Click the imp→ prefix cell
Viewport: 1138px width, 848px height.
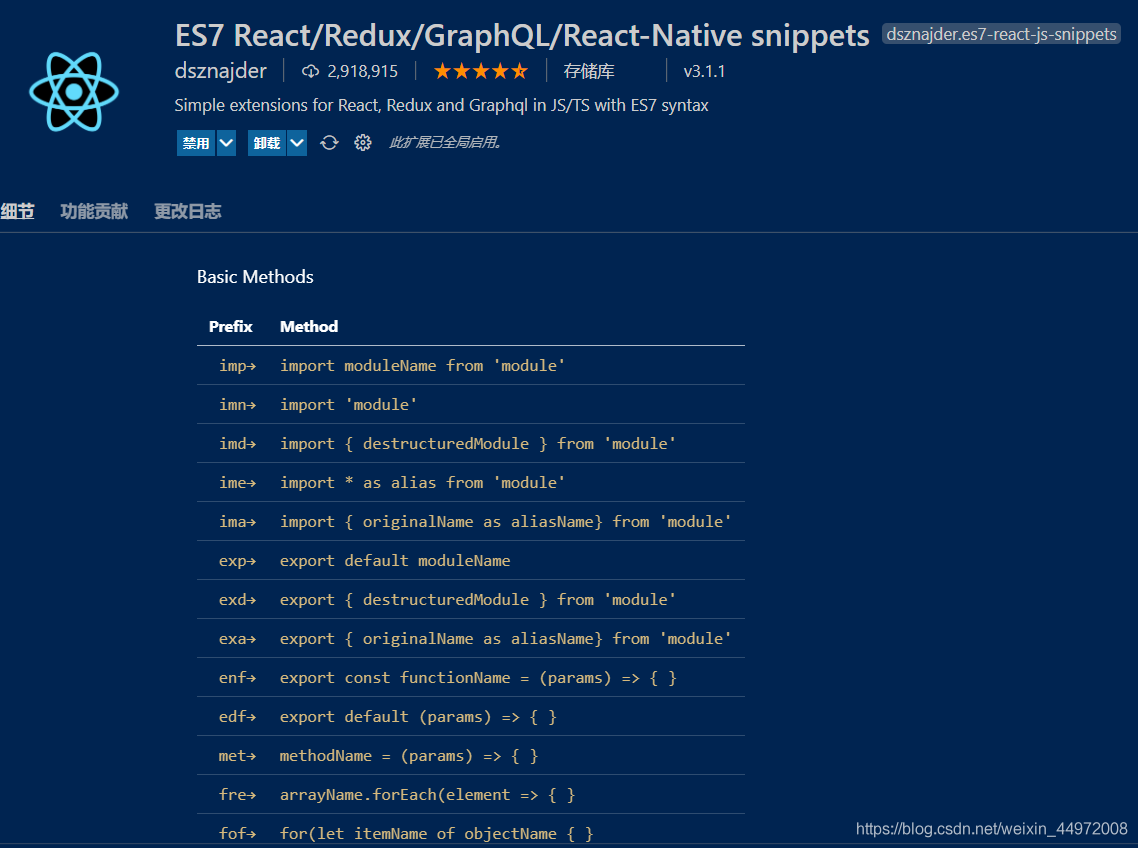coord(238,365)
